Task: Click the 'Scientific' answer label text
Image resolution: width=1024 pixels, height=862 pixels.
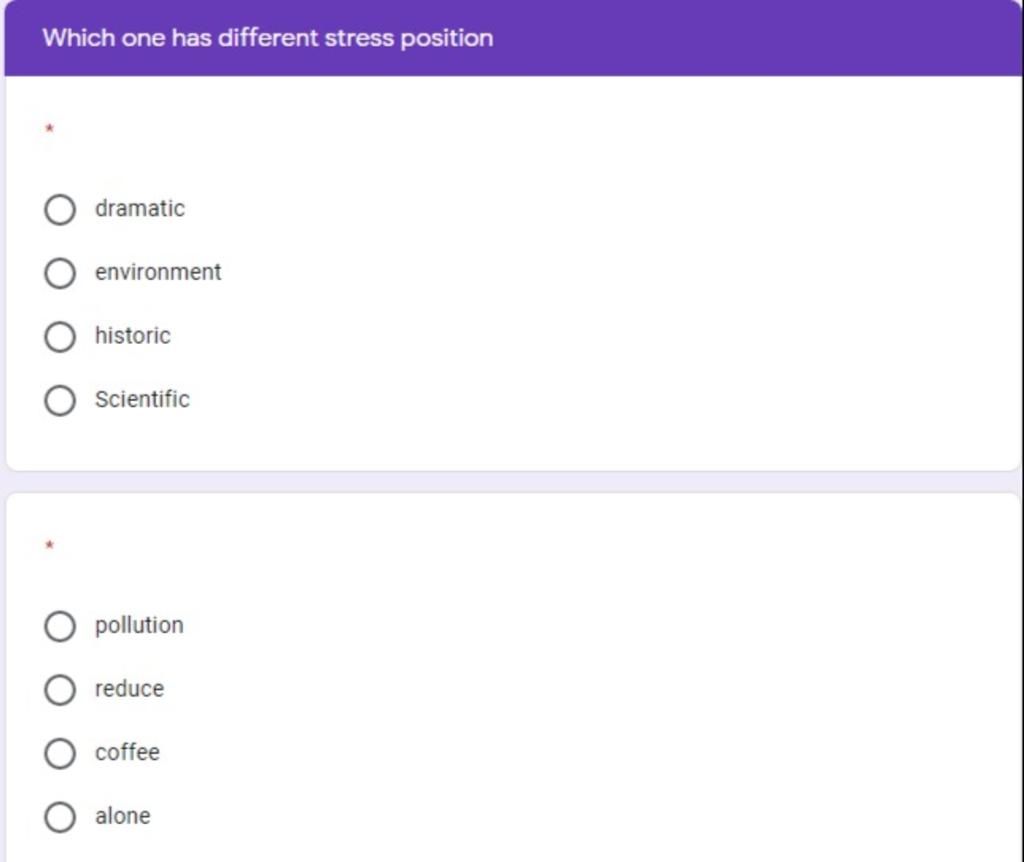Action: [x=142, y=398]
